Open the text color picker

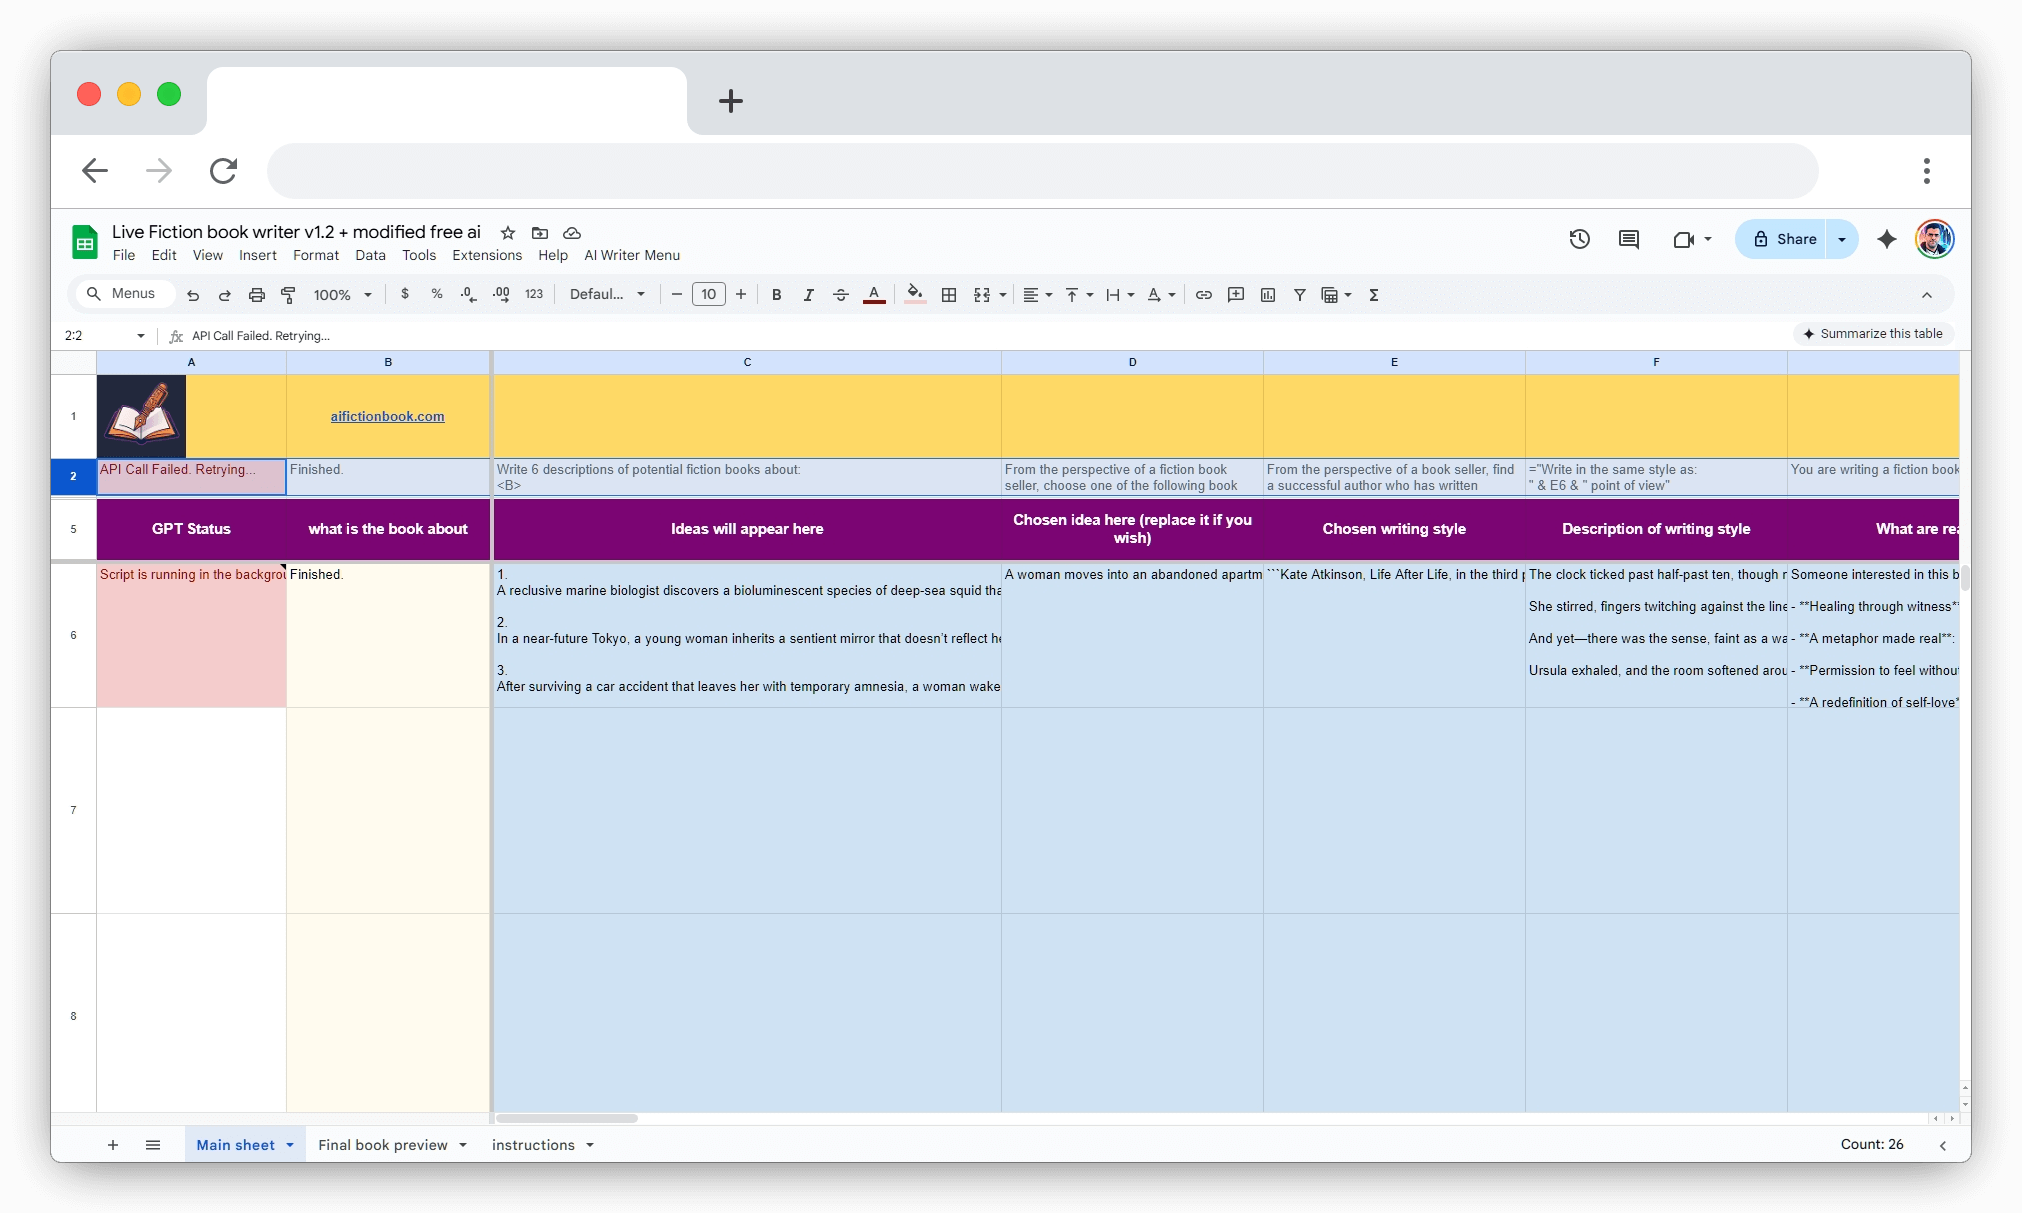874,295
